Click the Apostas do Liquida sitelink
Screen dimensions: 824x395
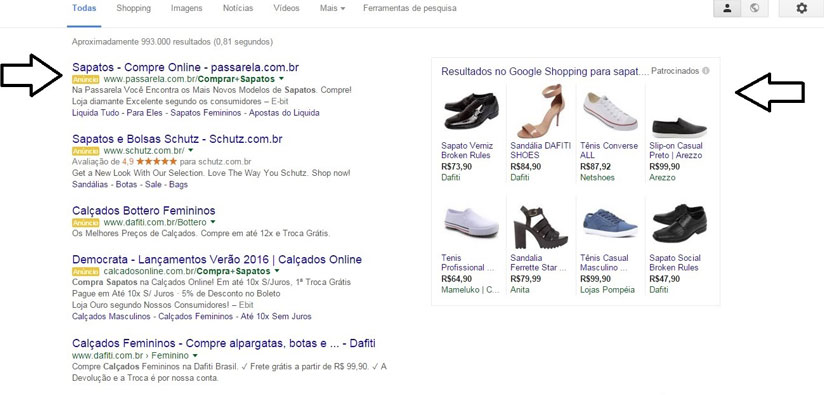click(x=284, y=113)
